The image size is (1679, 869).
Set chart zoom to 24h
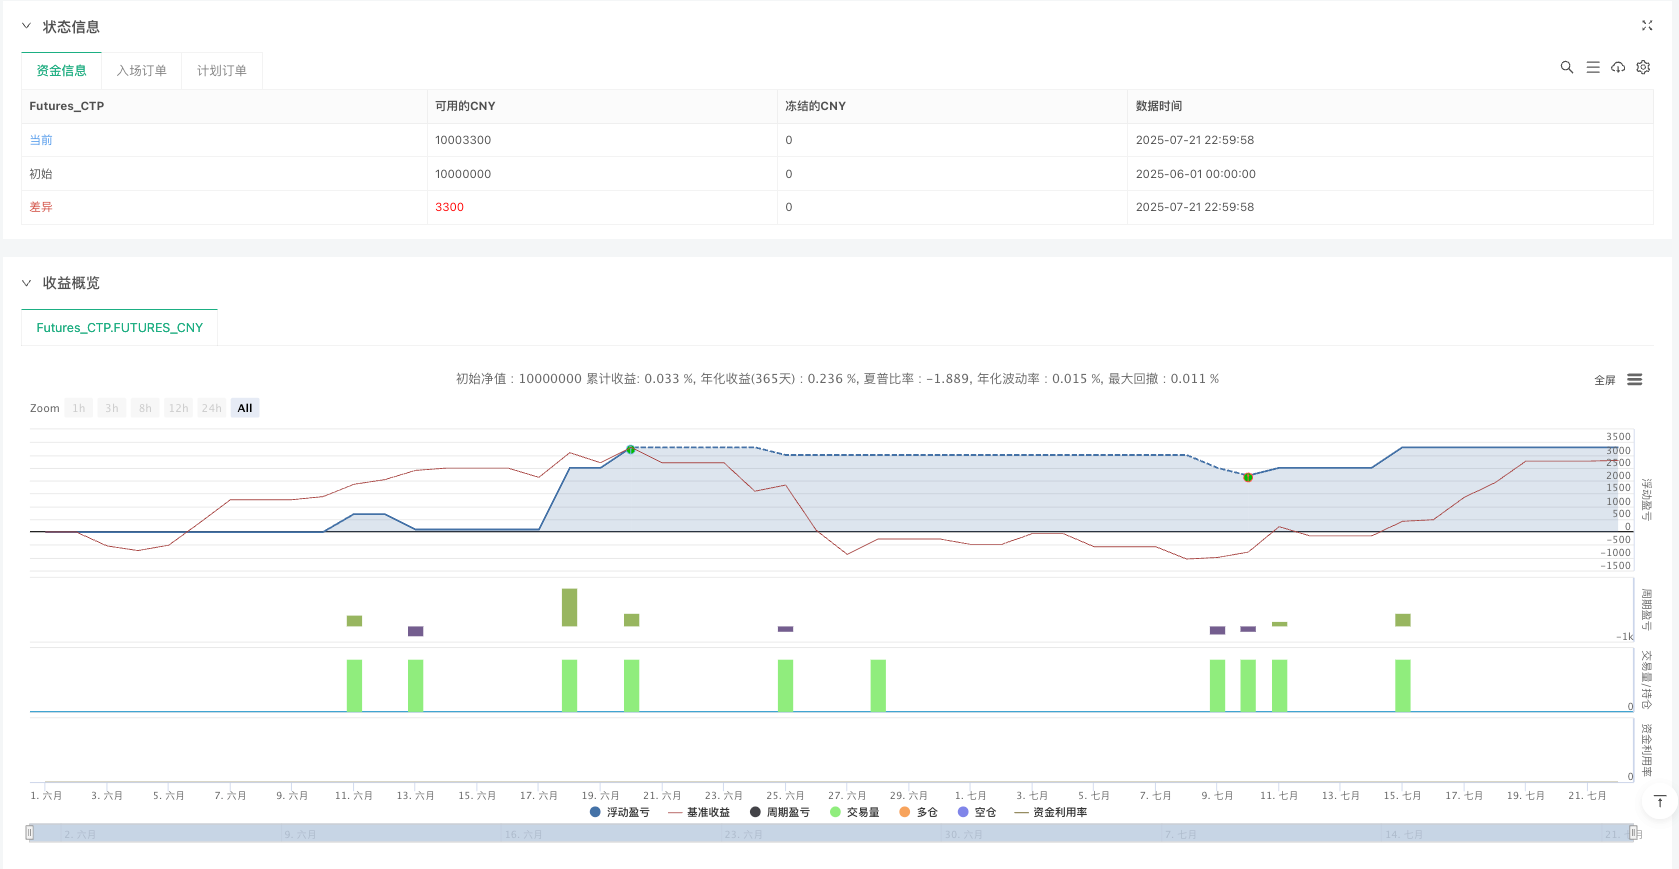click(x=212, y=408)
